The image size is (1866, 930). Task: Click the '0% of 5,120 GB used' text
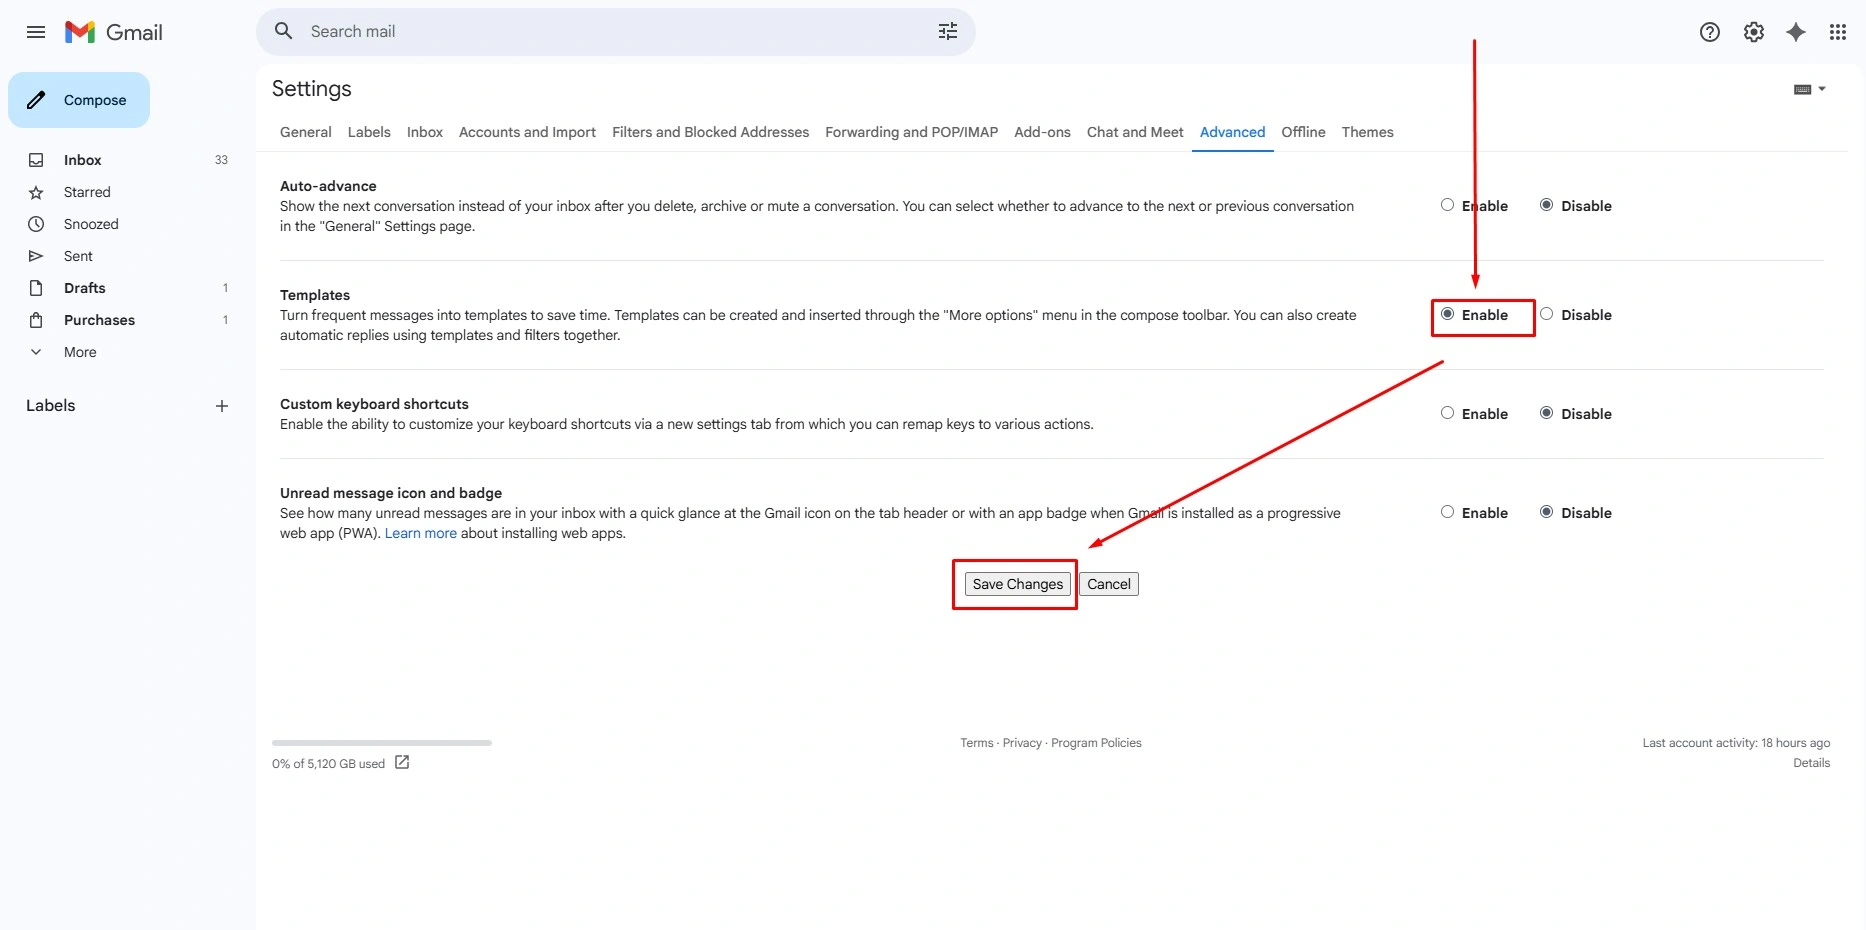(328, 764)
